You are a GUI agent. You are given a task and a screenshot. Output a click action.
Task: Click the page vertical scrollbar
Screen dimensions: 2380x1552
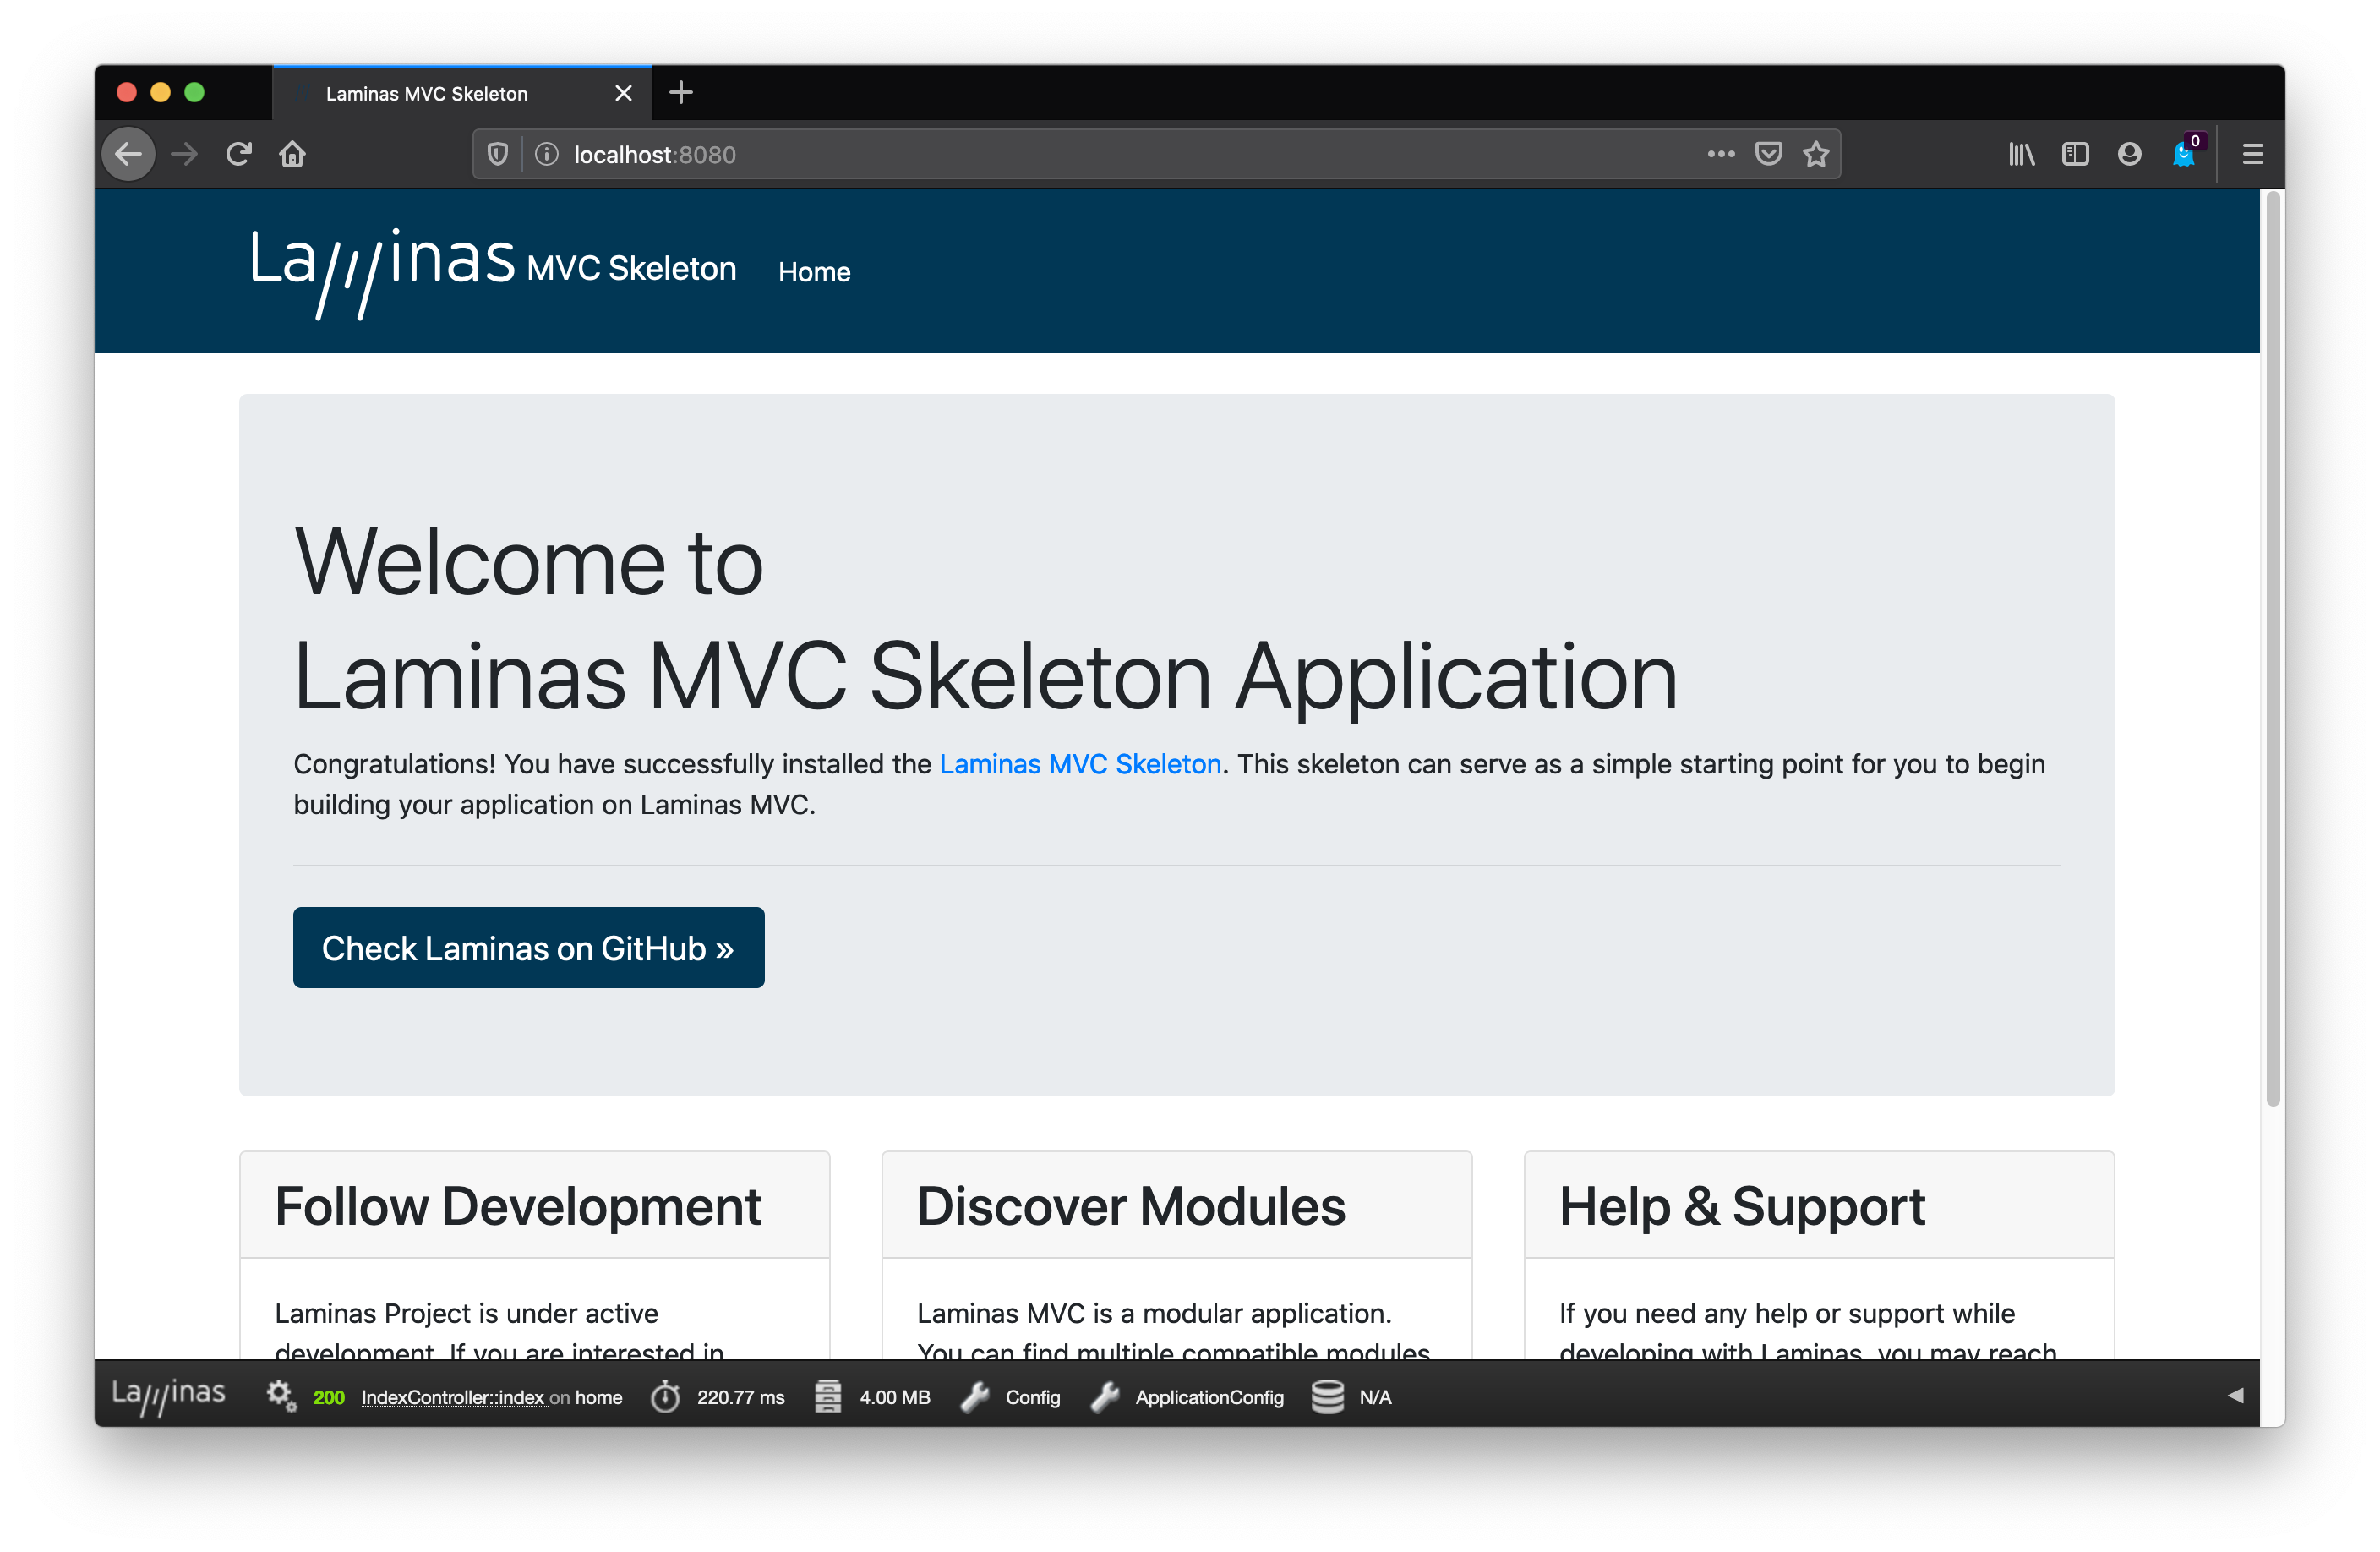tap(2272, 650)
